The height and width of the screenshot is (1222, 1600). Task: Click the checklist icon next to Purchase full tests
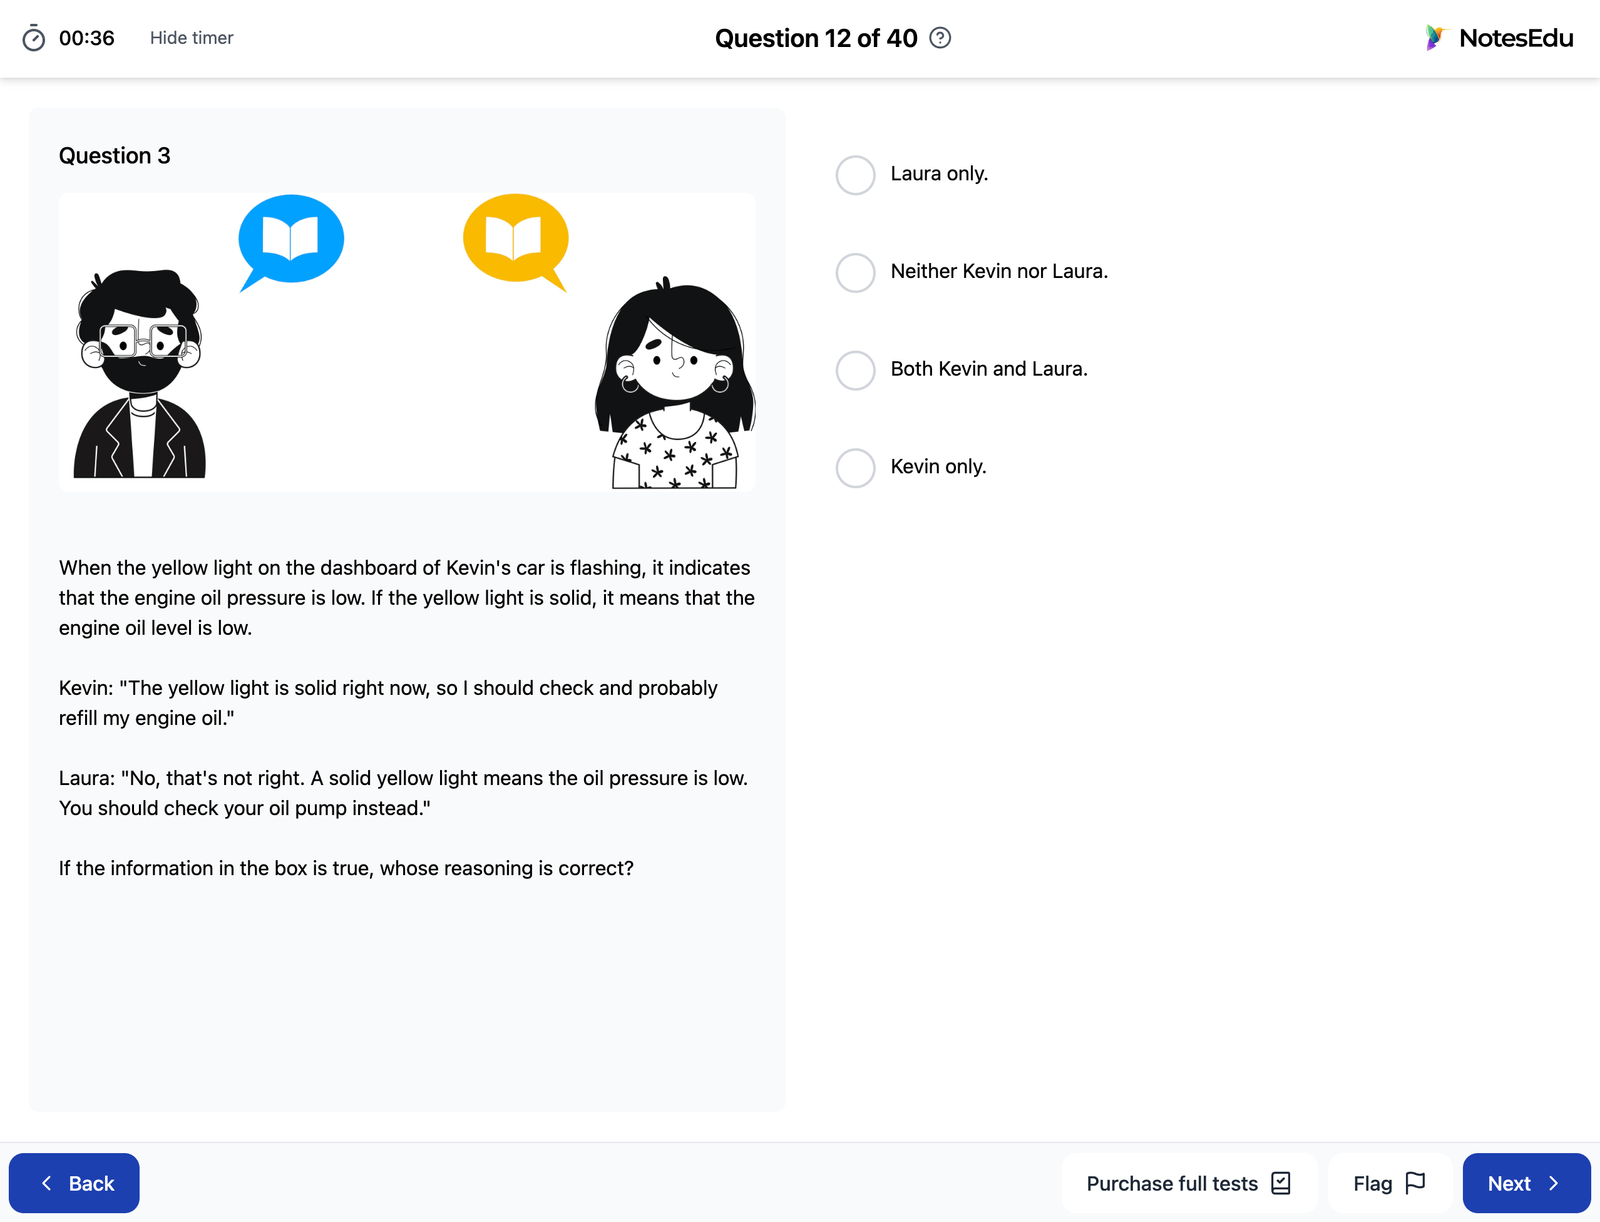(1281, 1182)
